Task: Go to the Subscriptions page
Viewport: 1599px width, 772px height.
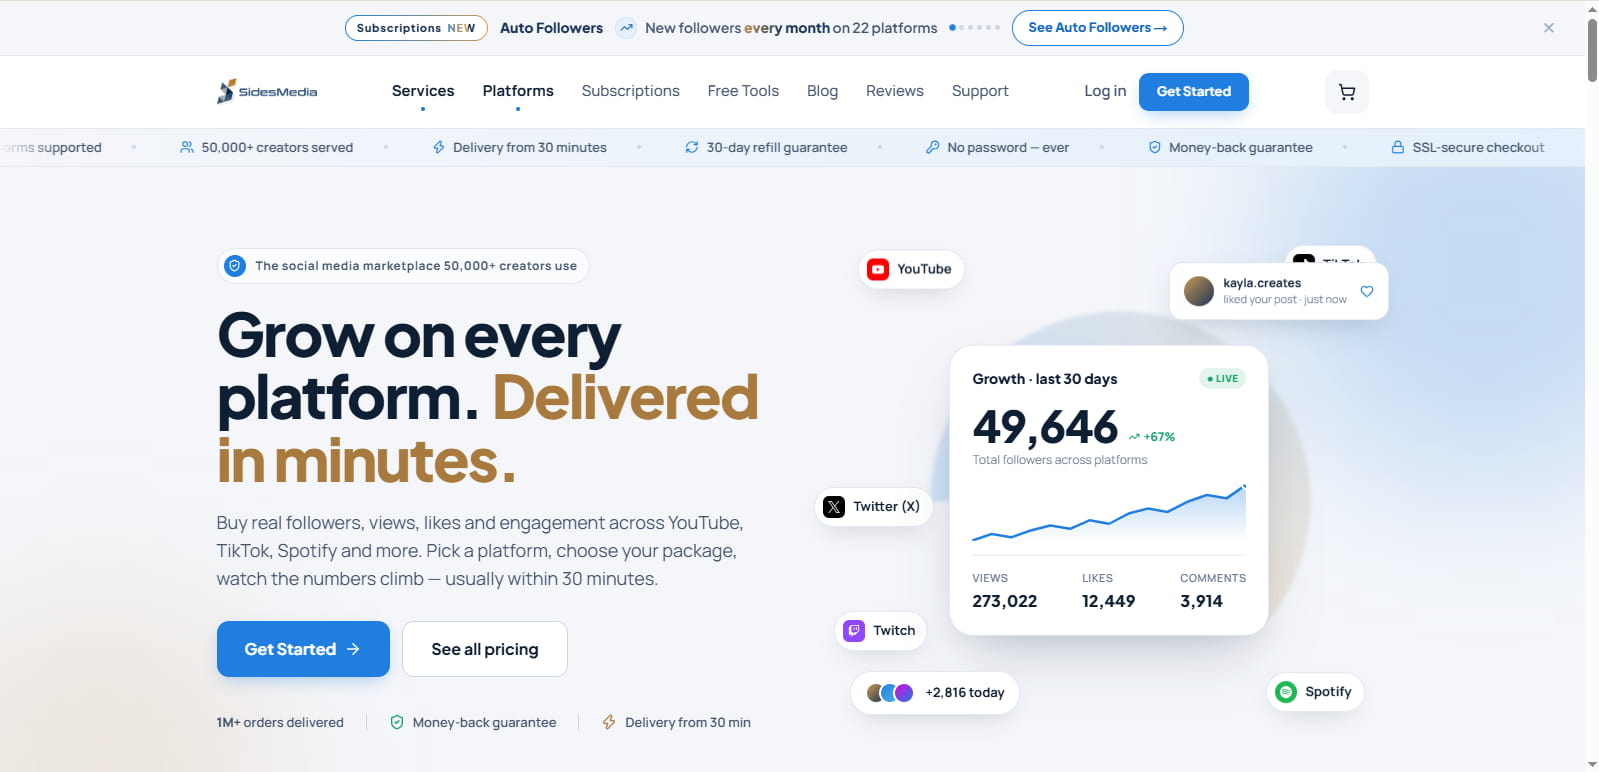Action: [631, 91]
